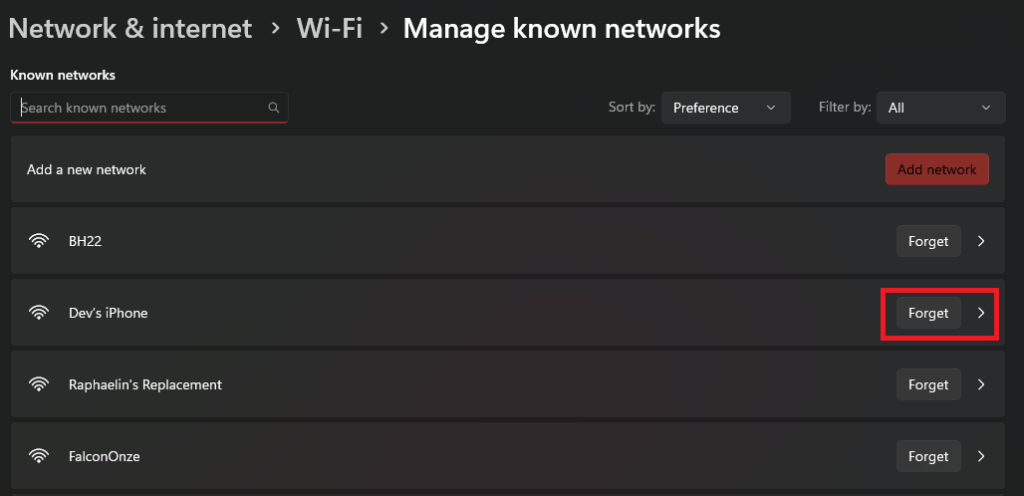The width and height of the screenshot is (1024, 496).
Task: Click the BH22 Wi-Fi signal icon
Action: coord(39,241)
